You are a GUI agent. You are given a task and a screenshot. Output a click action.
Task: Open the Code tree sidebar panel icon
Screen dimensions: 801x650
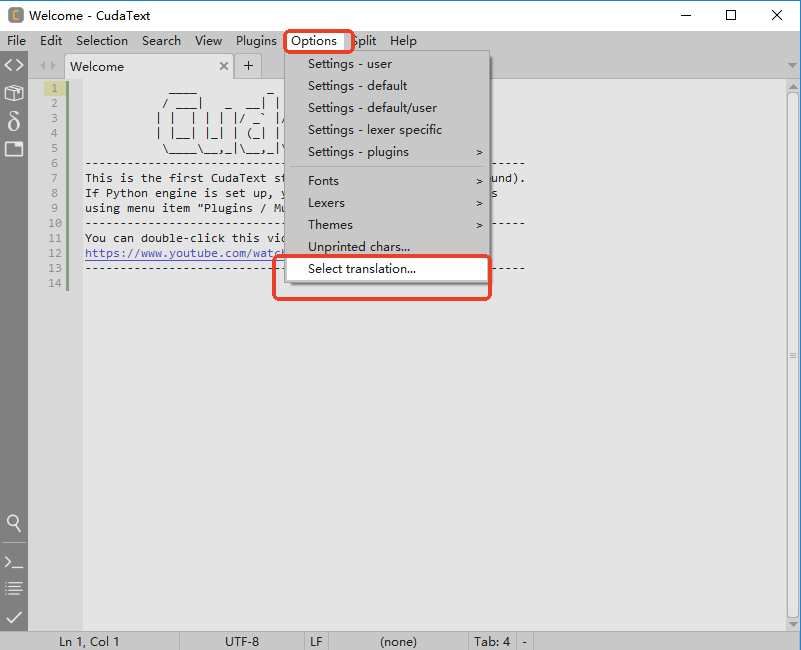14,65
